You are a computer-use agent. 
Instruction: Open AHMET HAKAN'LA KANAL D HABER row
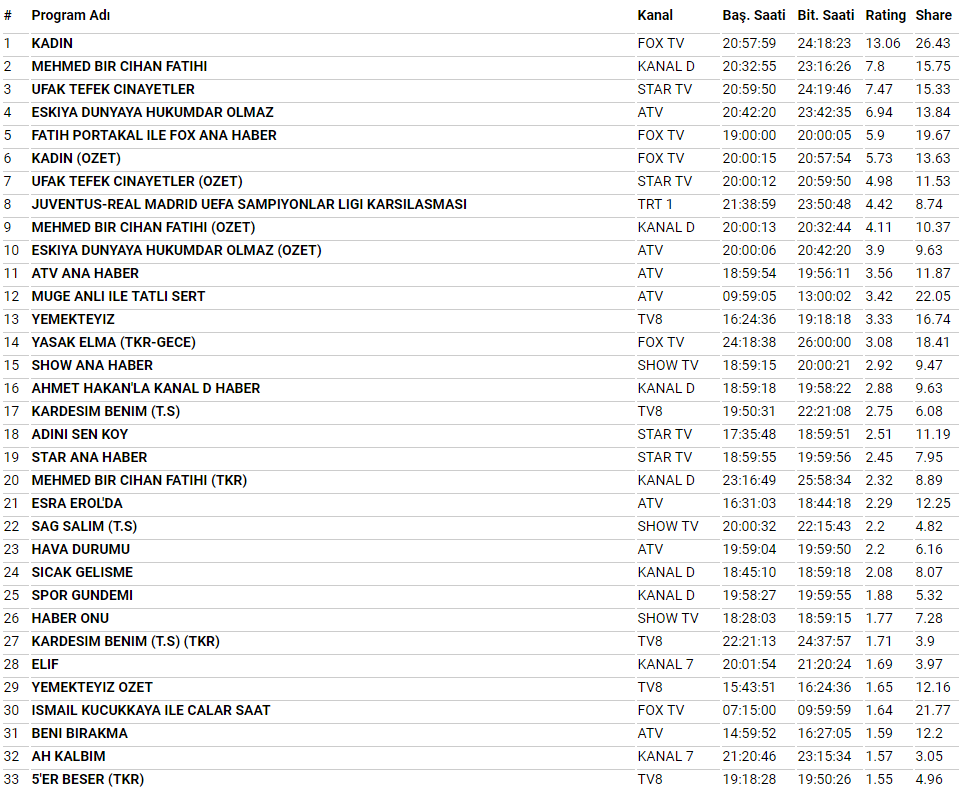(145, 388)
